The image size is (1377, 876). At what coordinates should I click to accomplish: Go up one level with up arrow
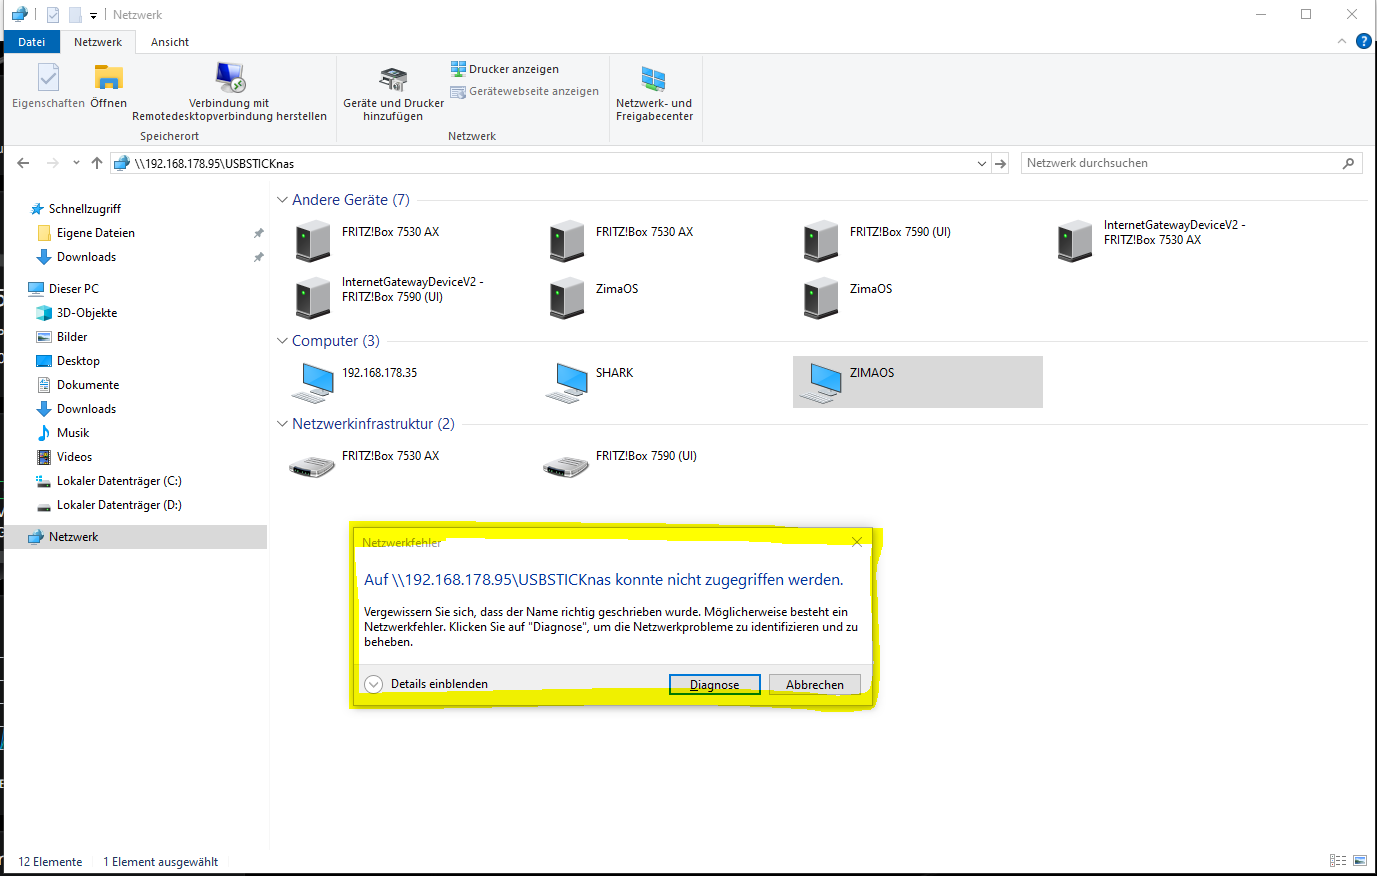coord(97,163)
